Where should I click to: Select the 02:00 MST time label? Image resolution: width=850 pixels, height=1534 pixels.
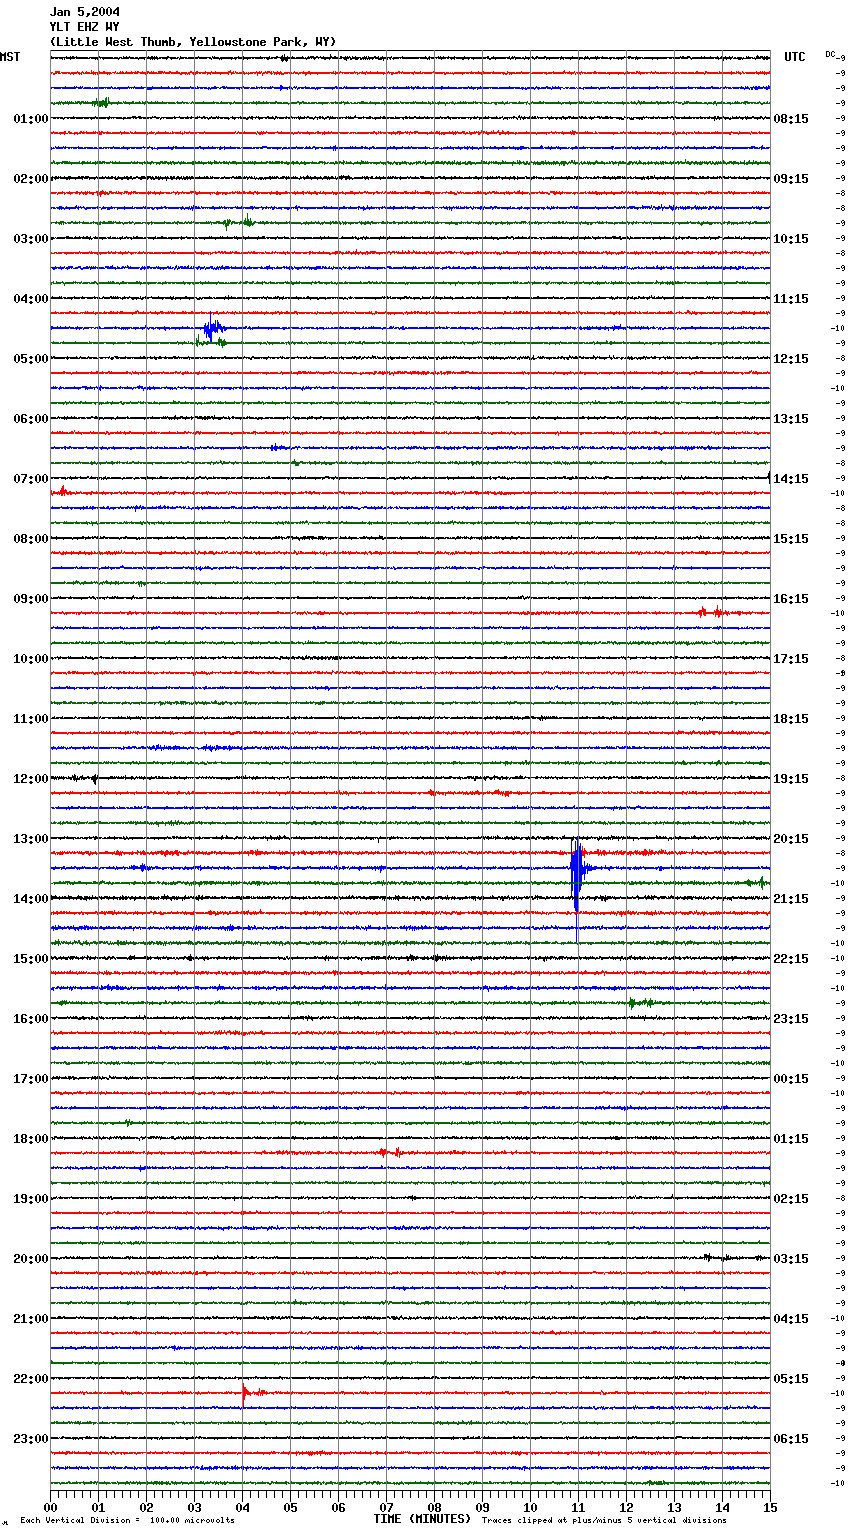30,179
